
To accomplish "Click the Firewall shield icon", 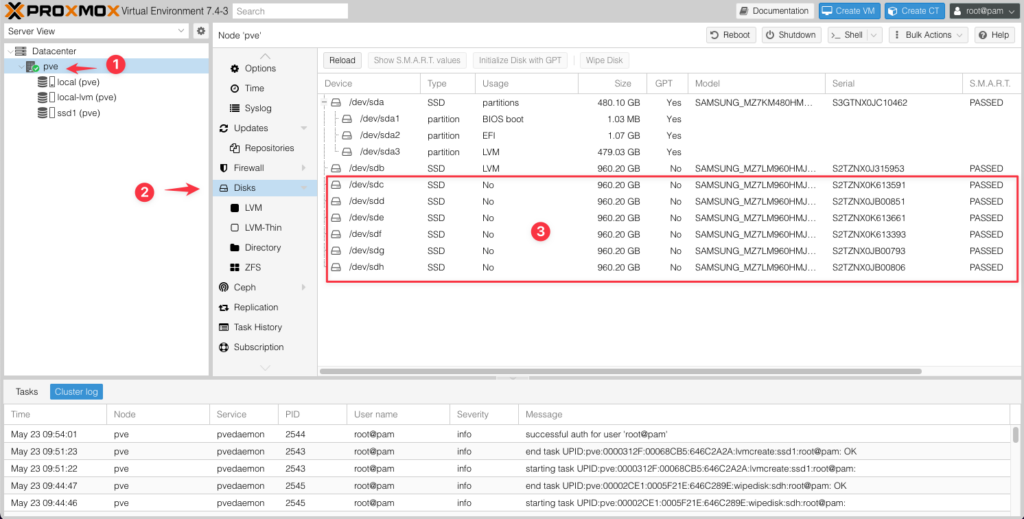I will point(223,168).
